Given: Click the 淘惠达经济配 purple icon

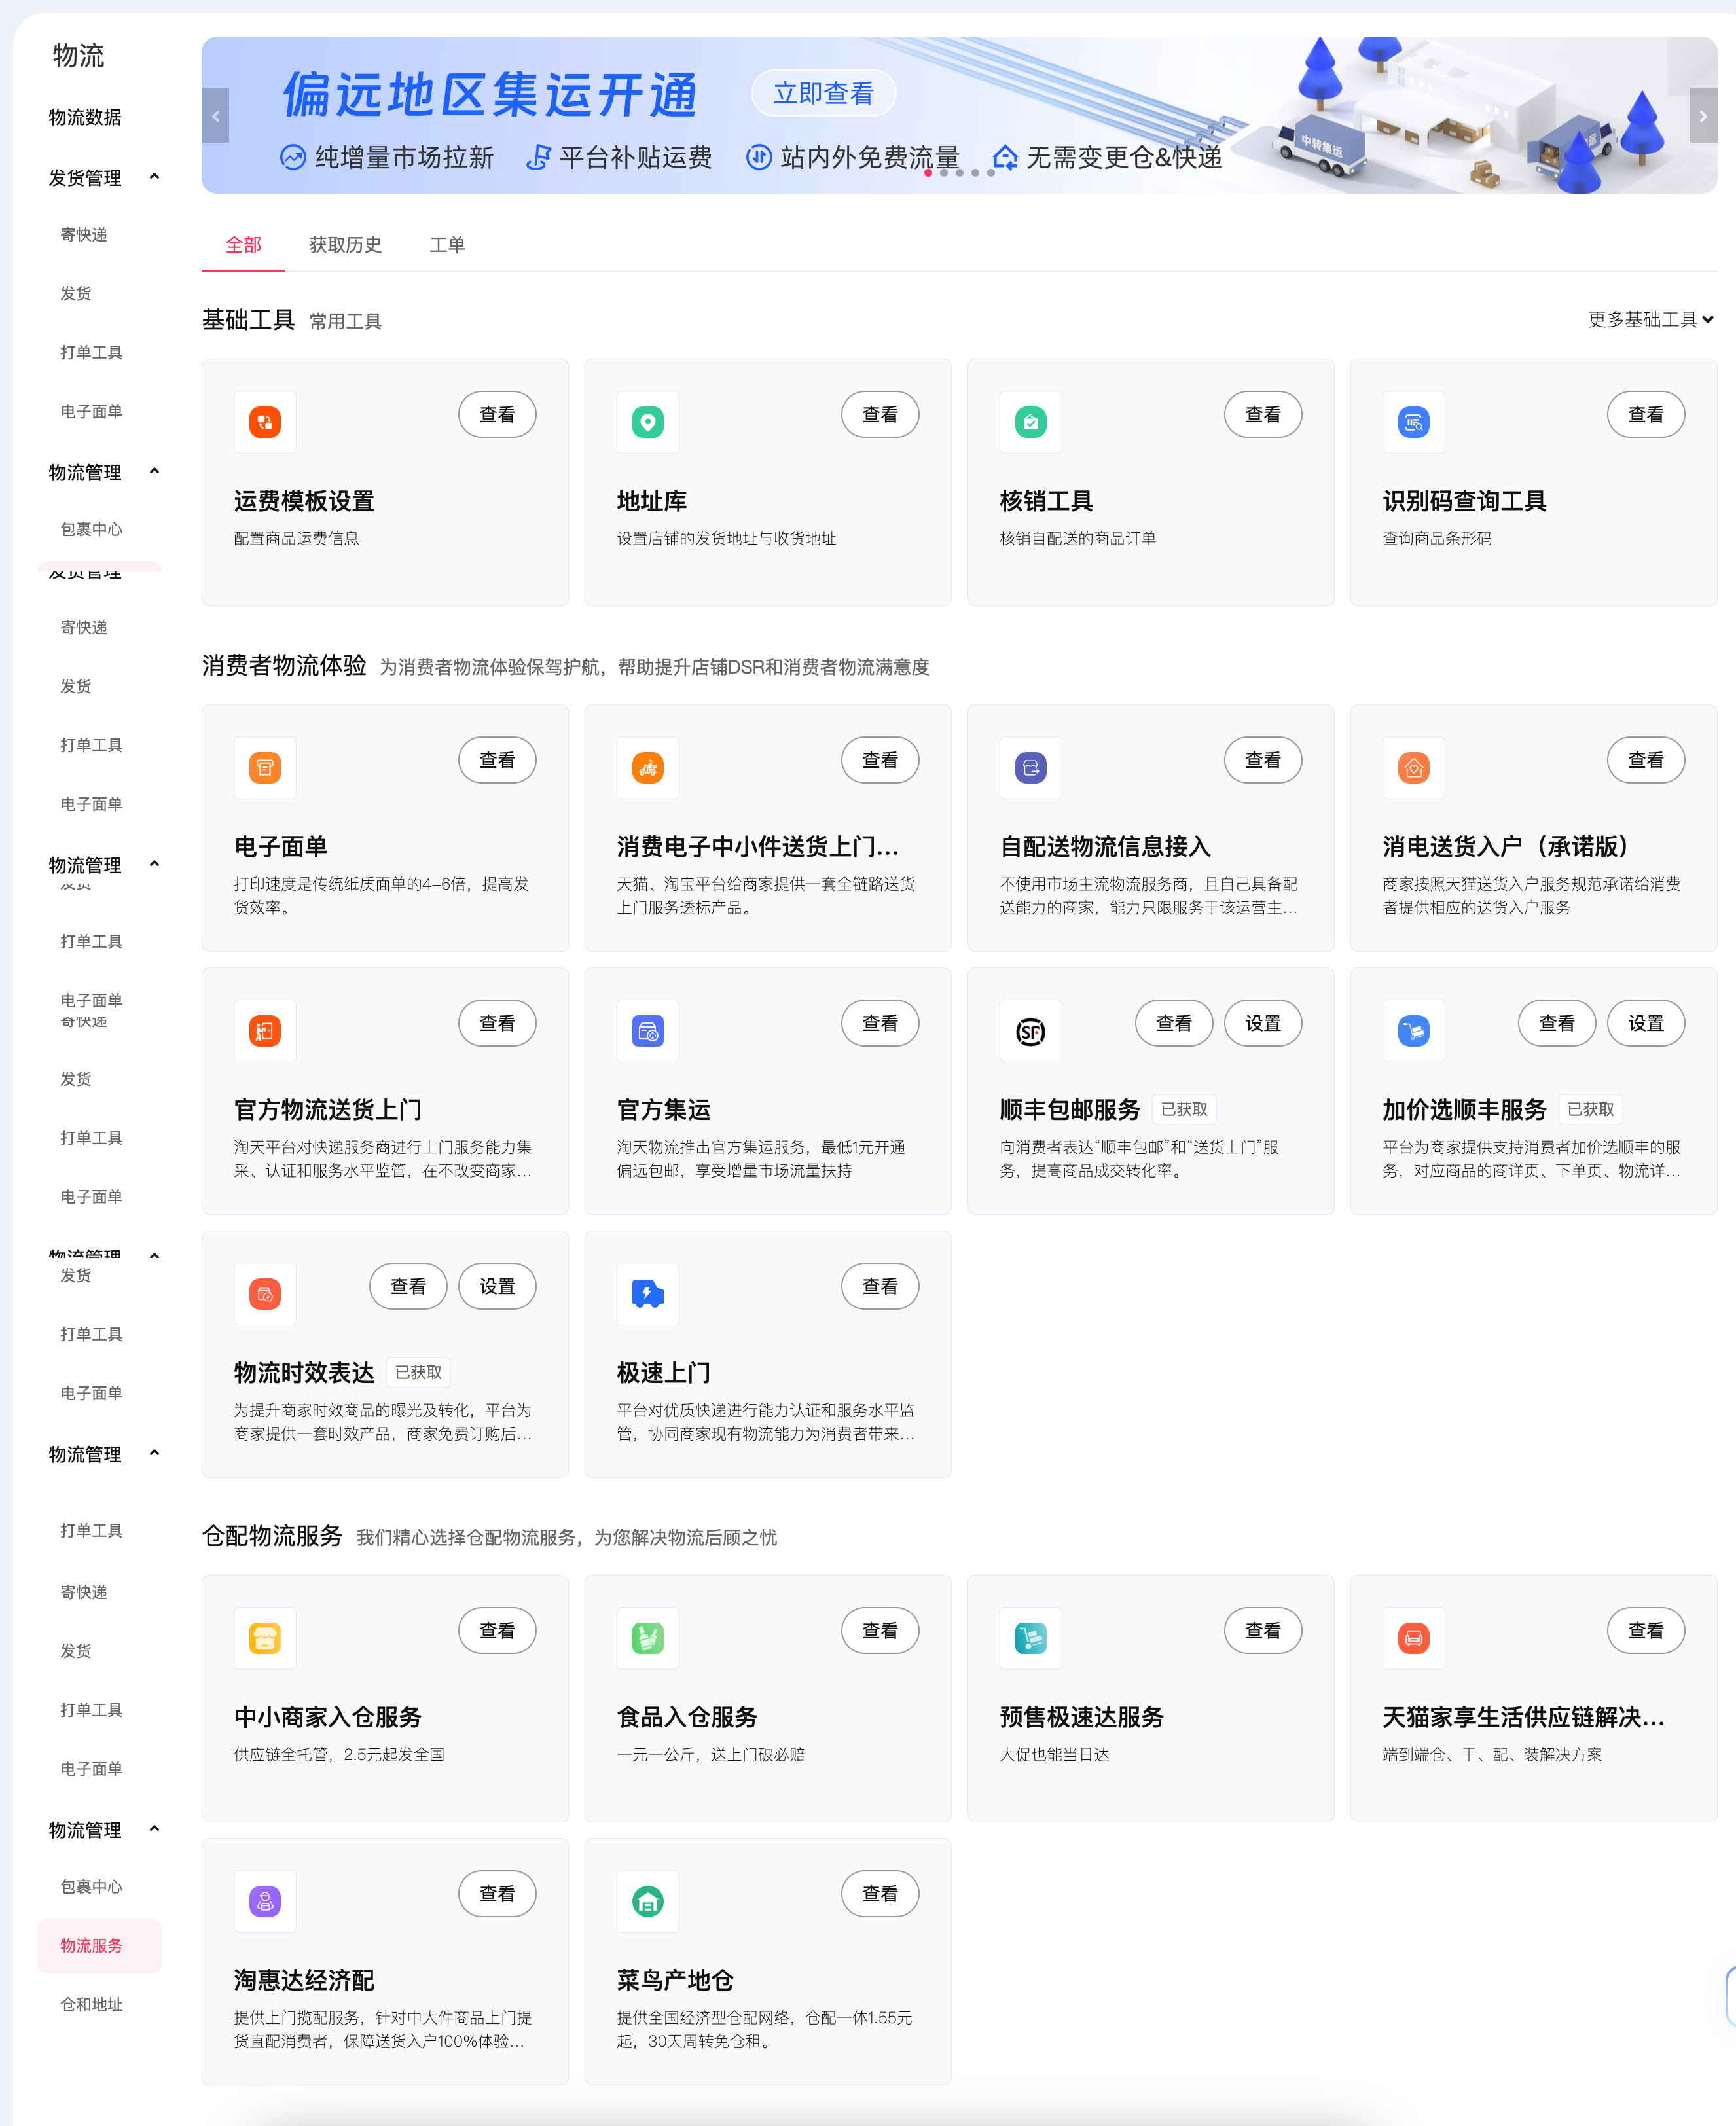Looking at the screenshot, I should point(265,1901).
